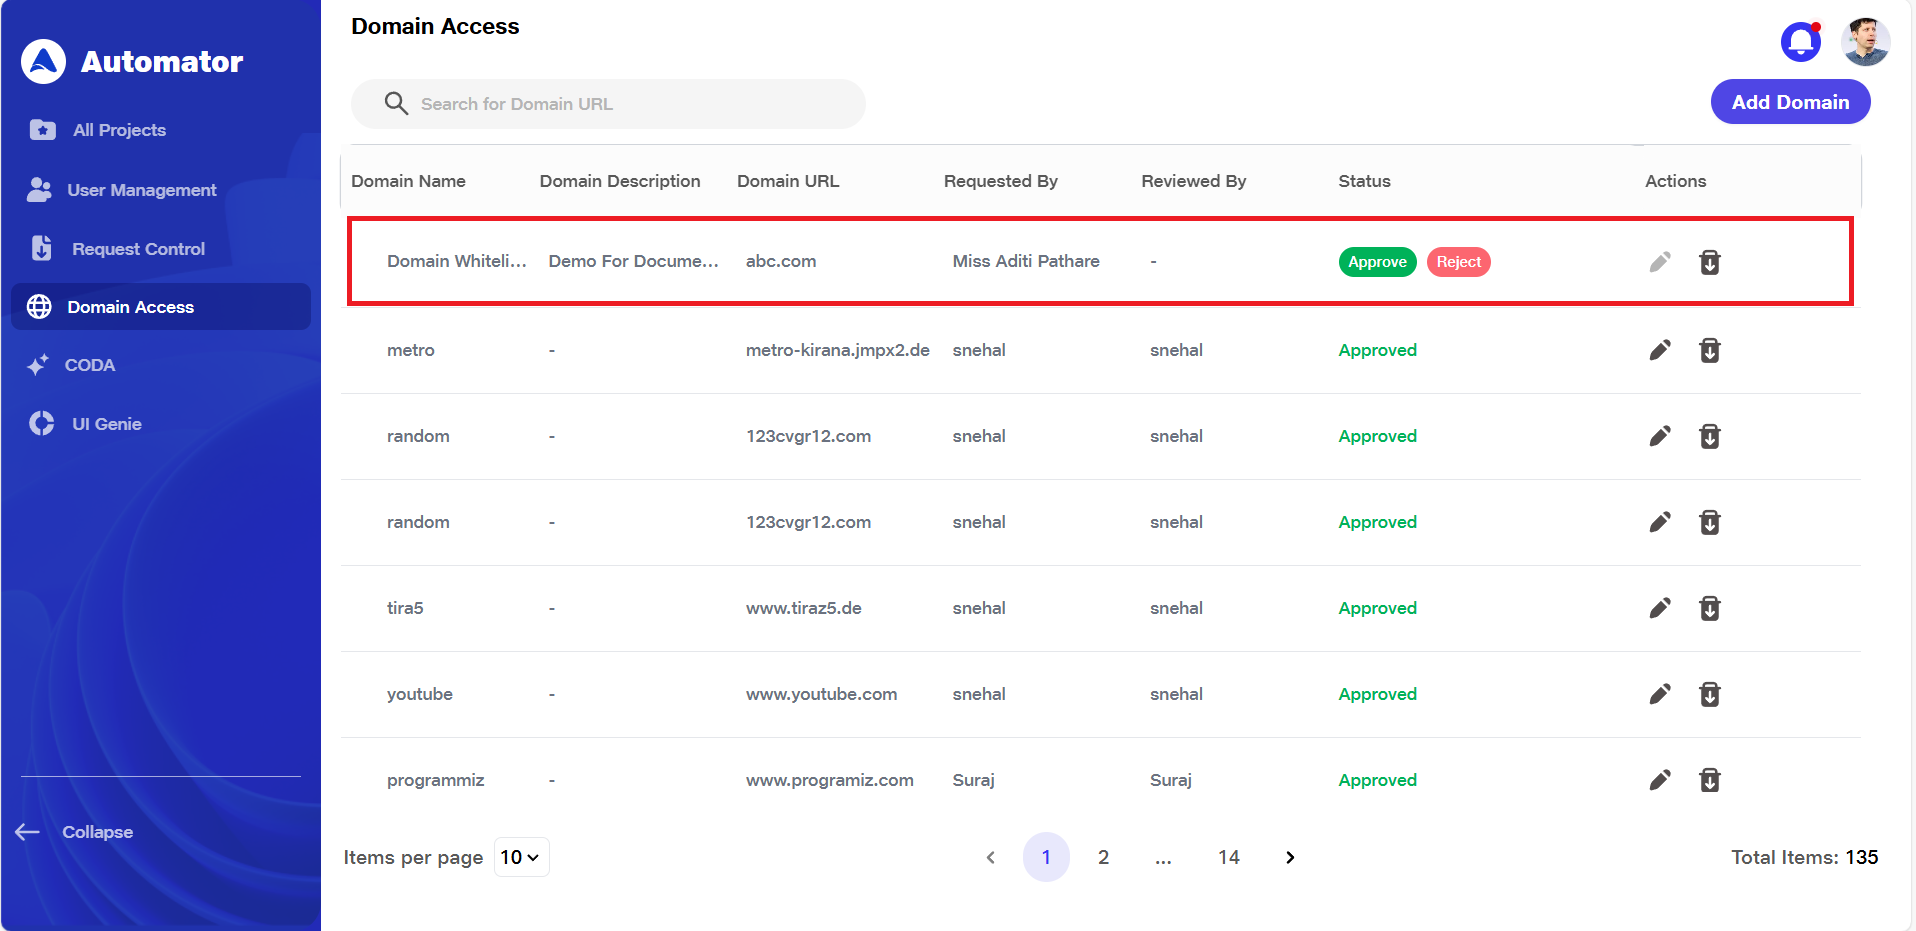Open All Projects in sidebar
The height and width of the screenshot is (931, 1916).
[119, 130]
